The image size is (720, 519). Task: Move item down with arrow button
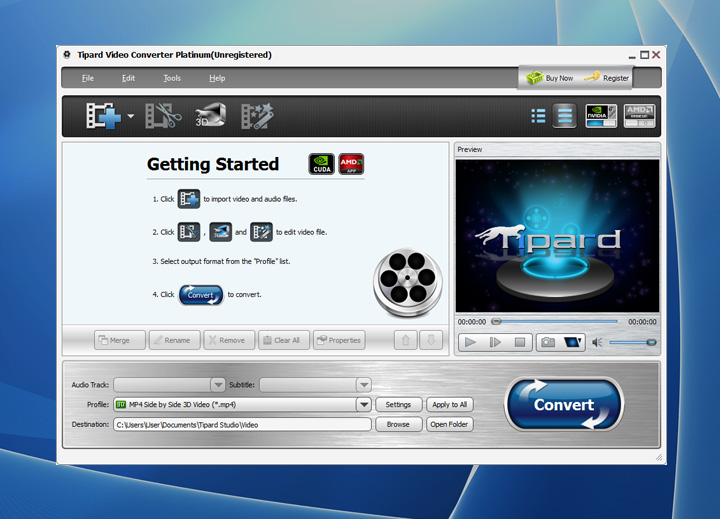coord(431,340)
